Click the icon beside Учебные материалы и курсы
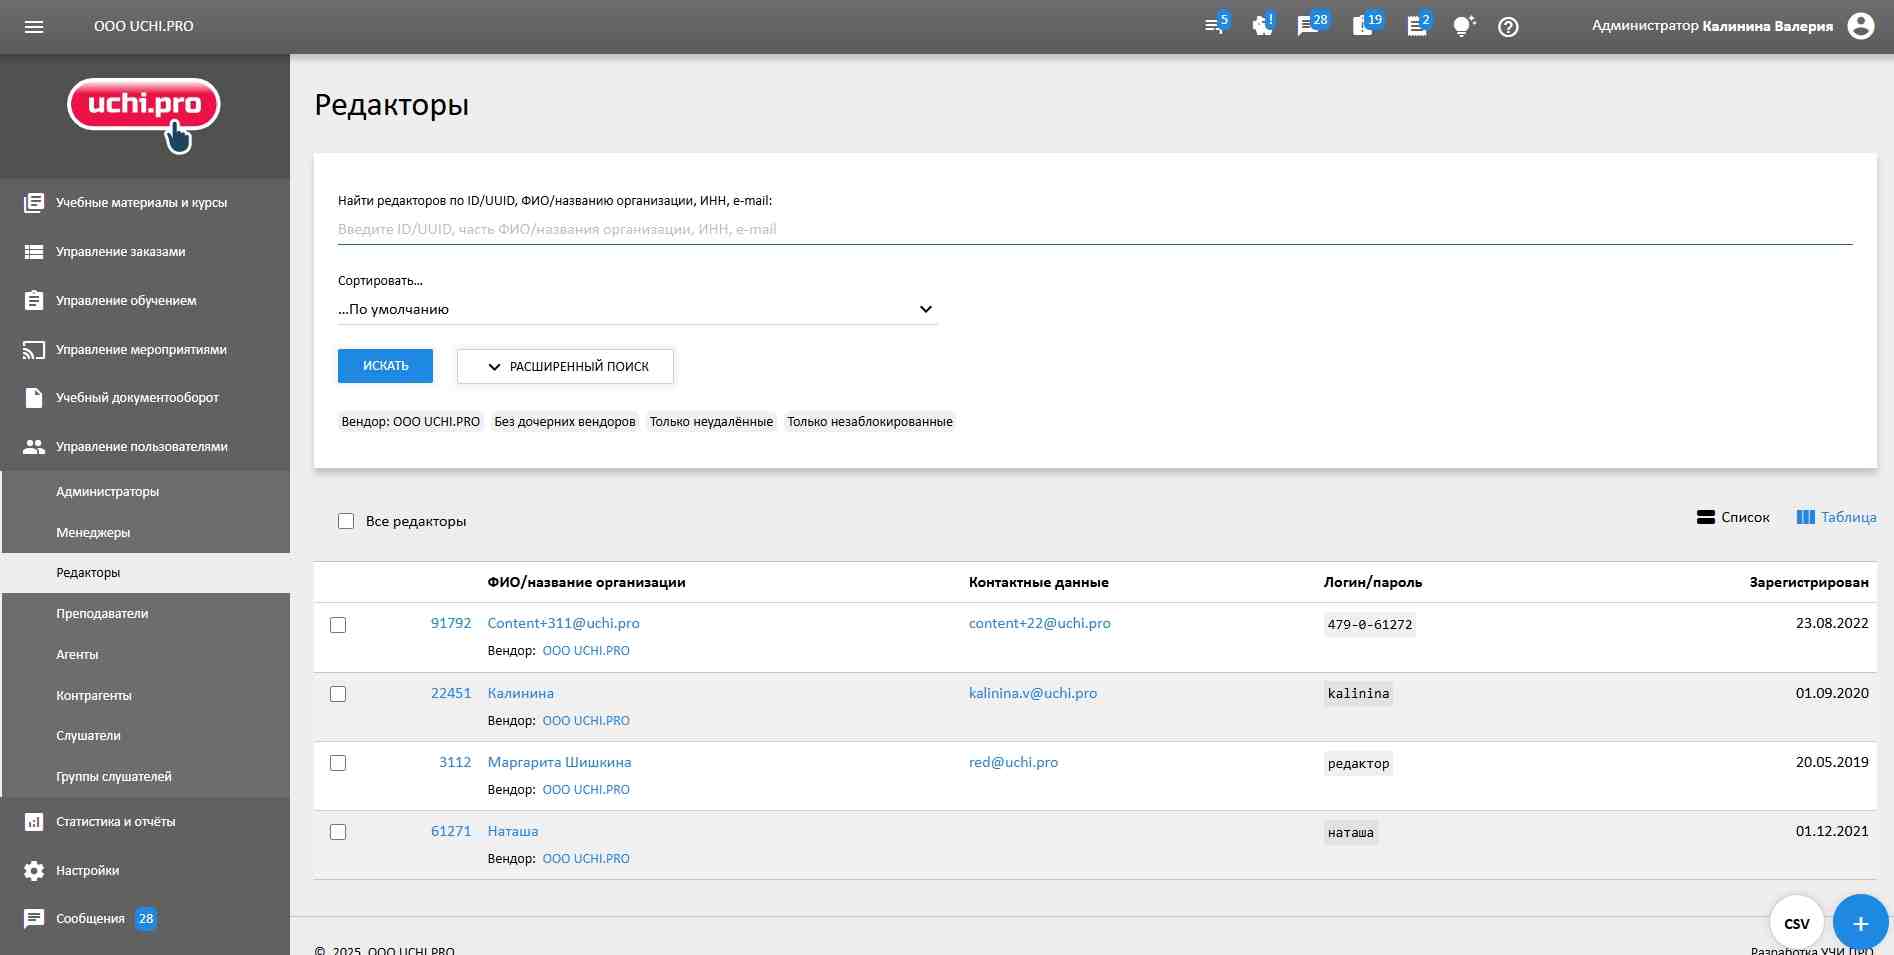1894x955 pixels. point(34,203)
